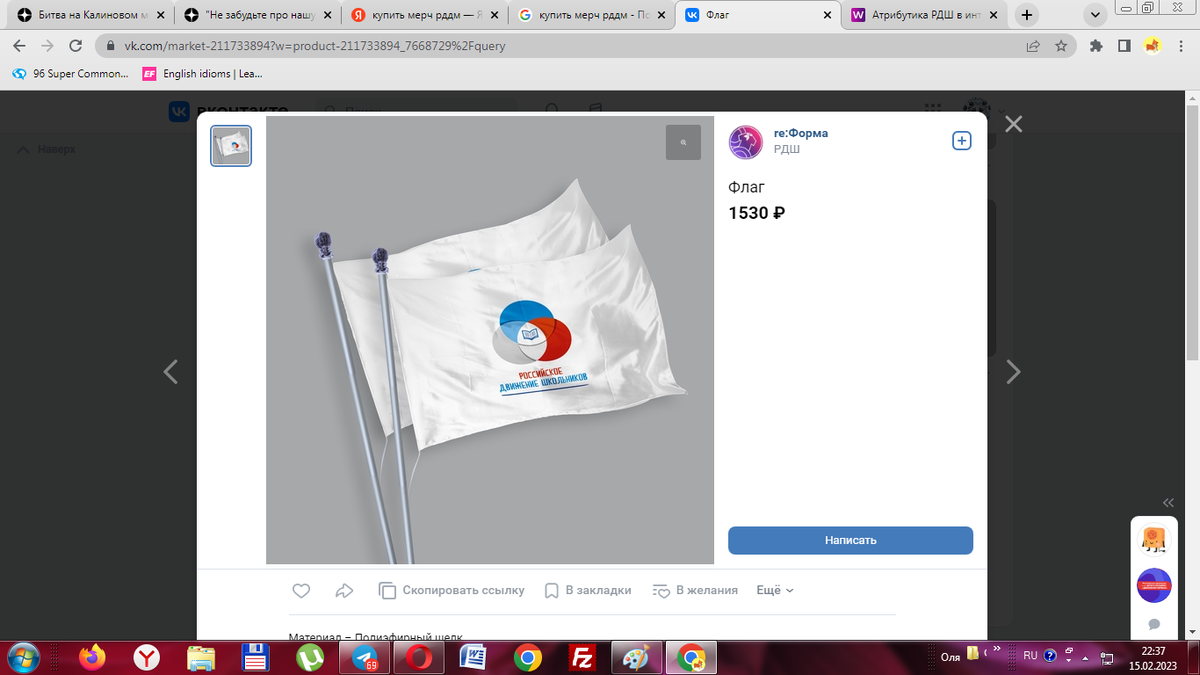
Task: Open the second Chrome profile window on taskbar
Action: coord(691,657)
